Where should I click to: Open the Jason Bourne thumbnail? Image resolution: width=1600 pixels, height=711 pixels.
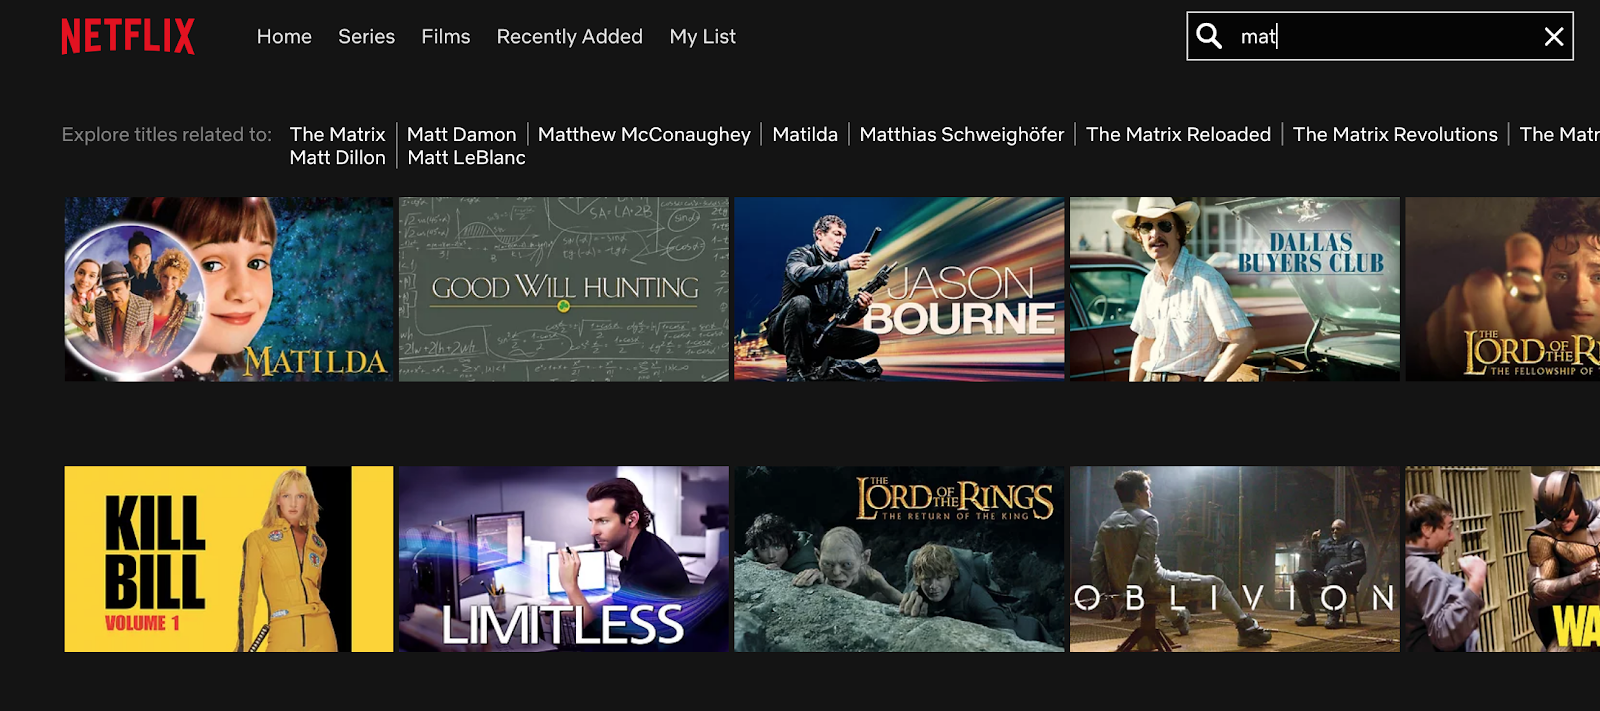pos(899,289)
